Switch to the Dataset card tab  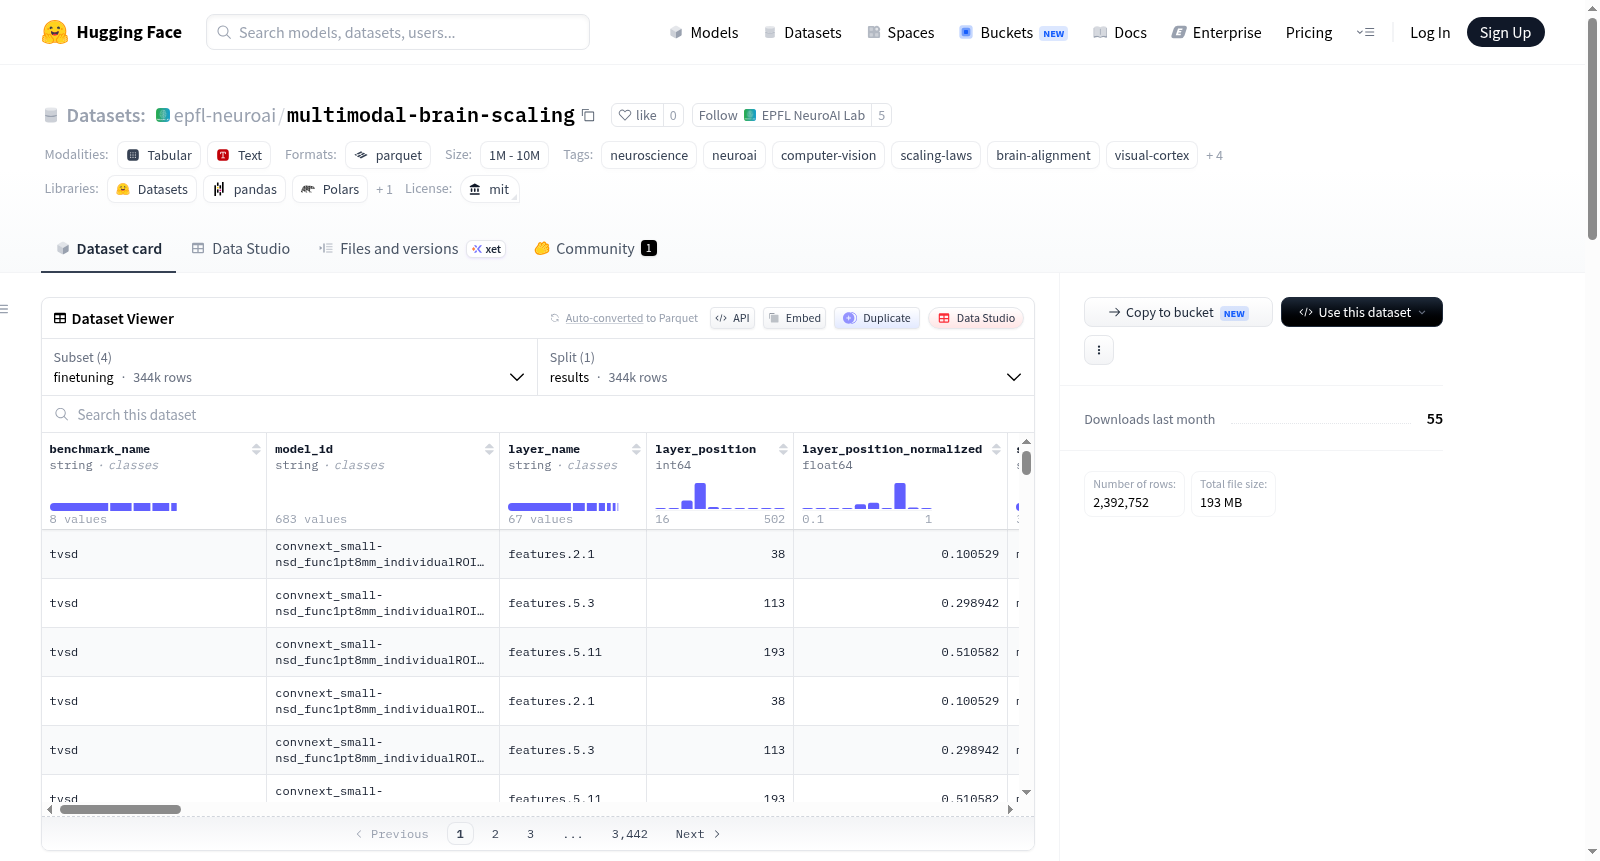pos(109,249)
